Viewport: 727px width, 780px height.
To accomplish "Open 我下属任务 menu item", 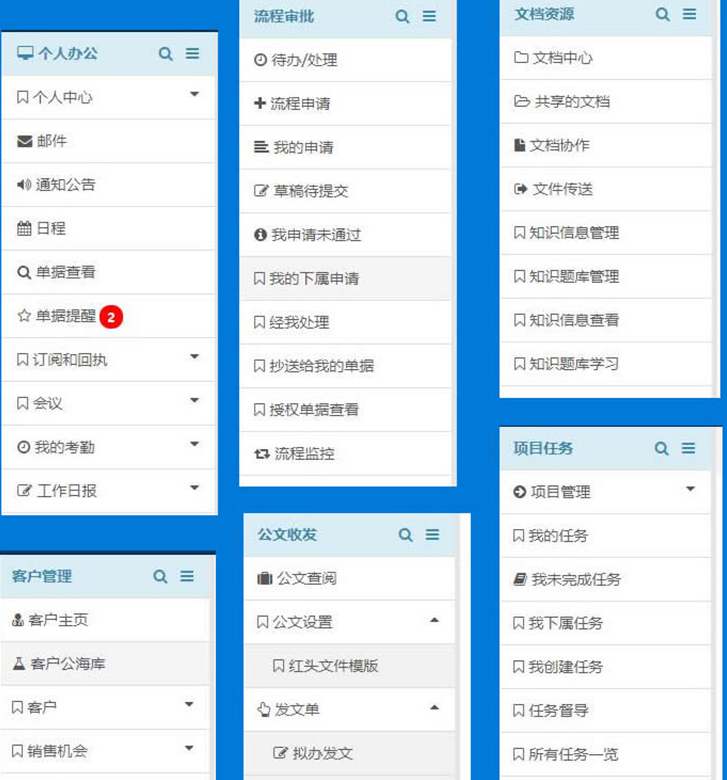I will tap(605, 623).
